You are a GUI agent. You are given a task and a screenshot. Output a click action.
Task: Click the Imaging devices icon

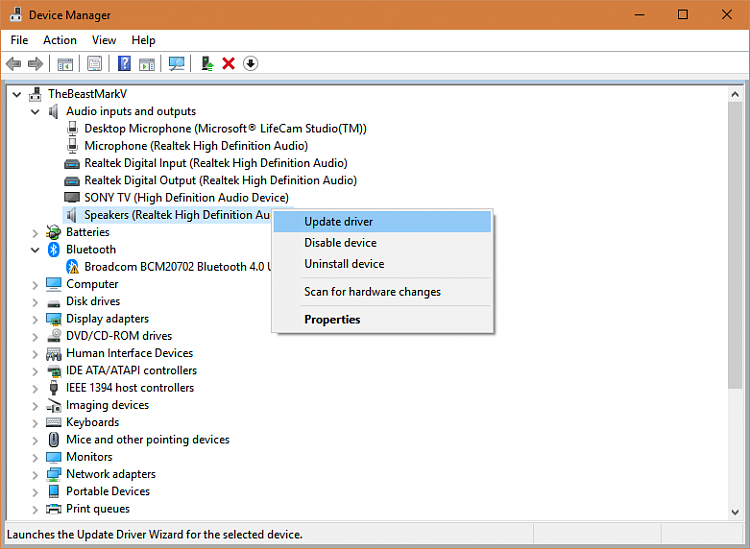54,406
